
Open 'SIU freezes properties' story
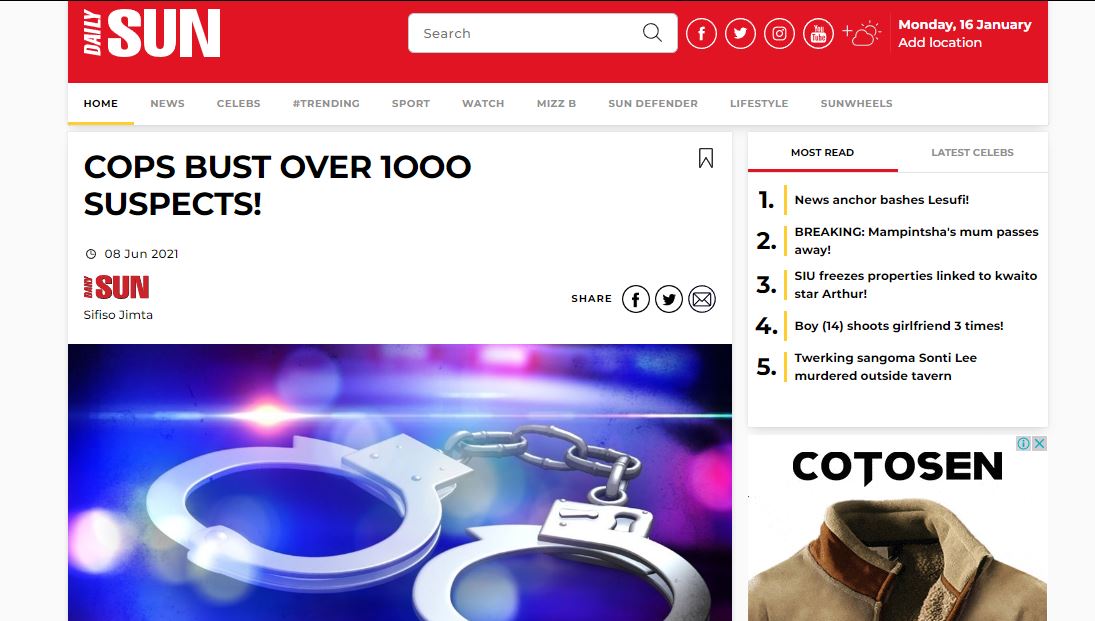click(916, 284)
